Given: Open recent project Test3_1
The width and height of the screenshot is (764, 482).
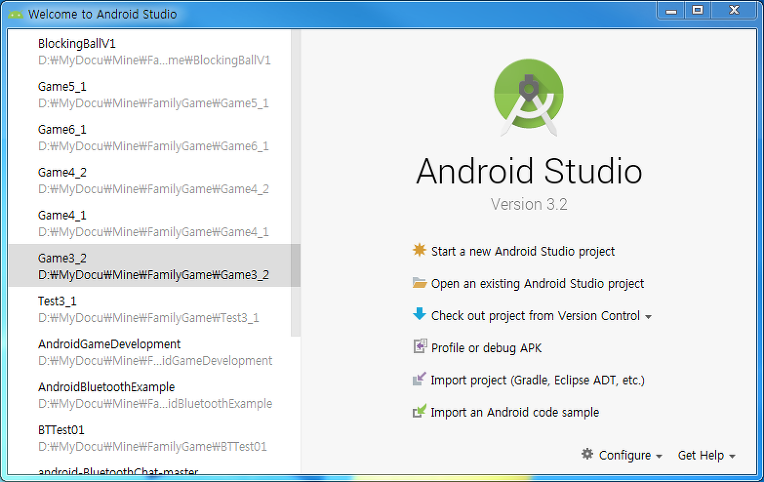Looking at the screenshot, I should (x=150, y=308).
